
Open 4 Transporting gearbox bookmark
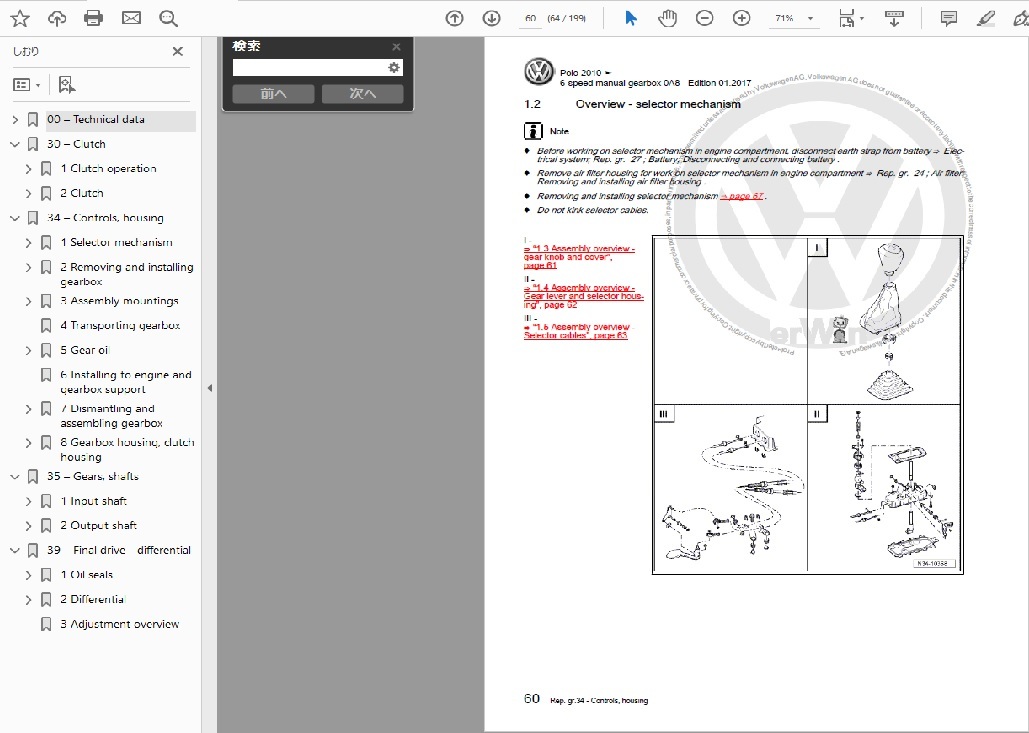click(x=120, y=325)
